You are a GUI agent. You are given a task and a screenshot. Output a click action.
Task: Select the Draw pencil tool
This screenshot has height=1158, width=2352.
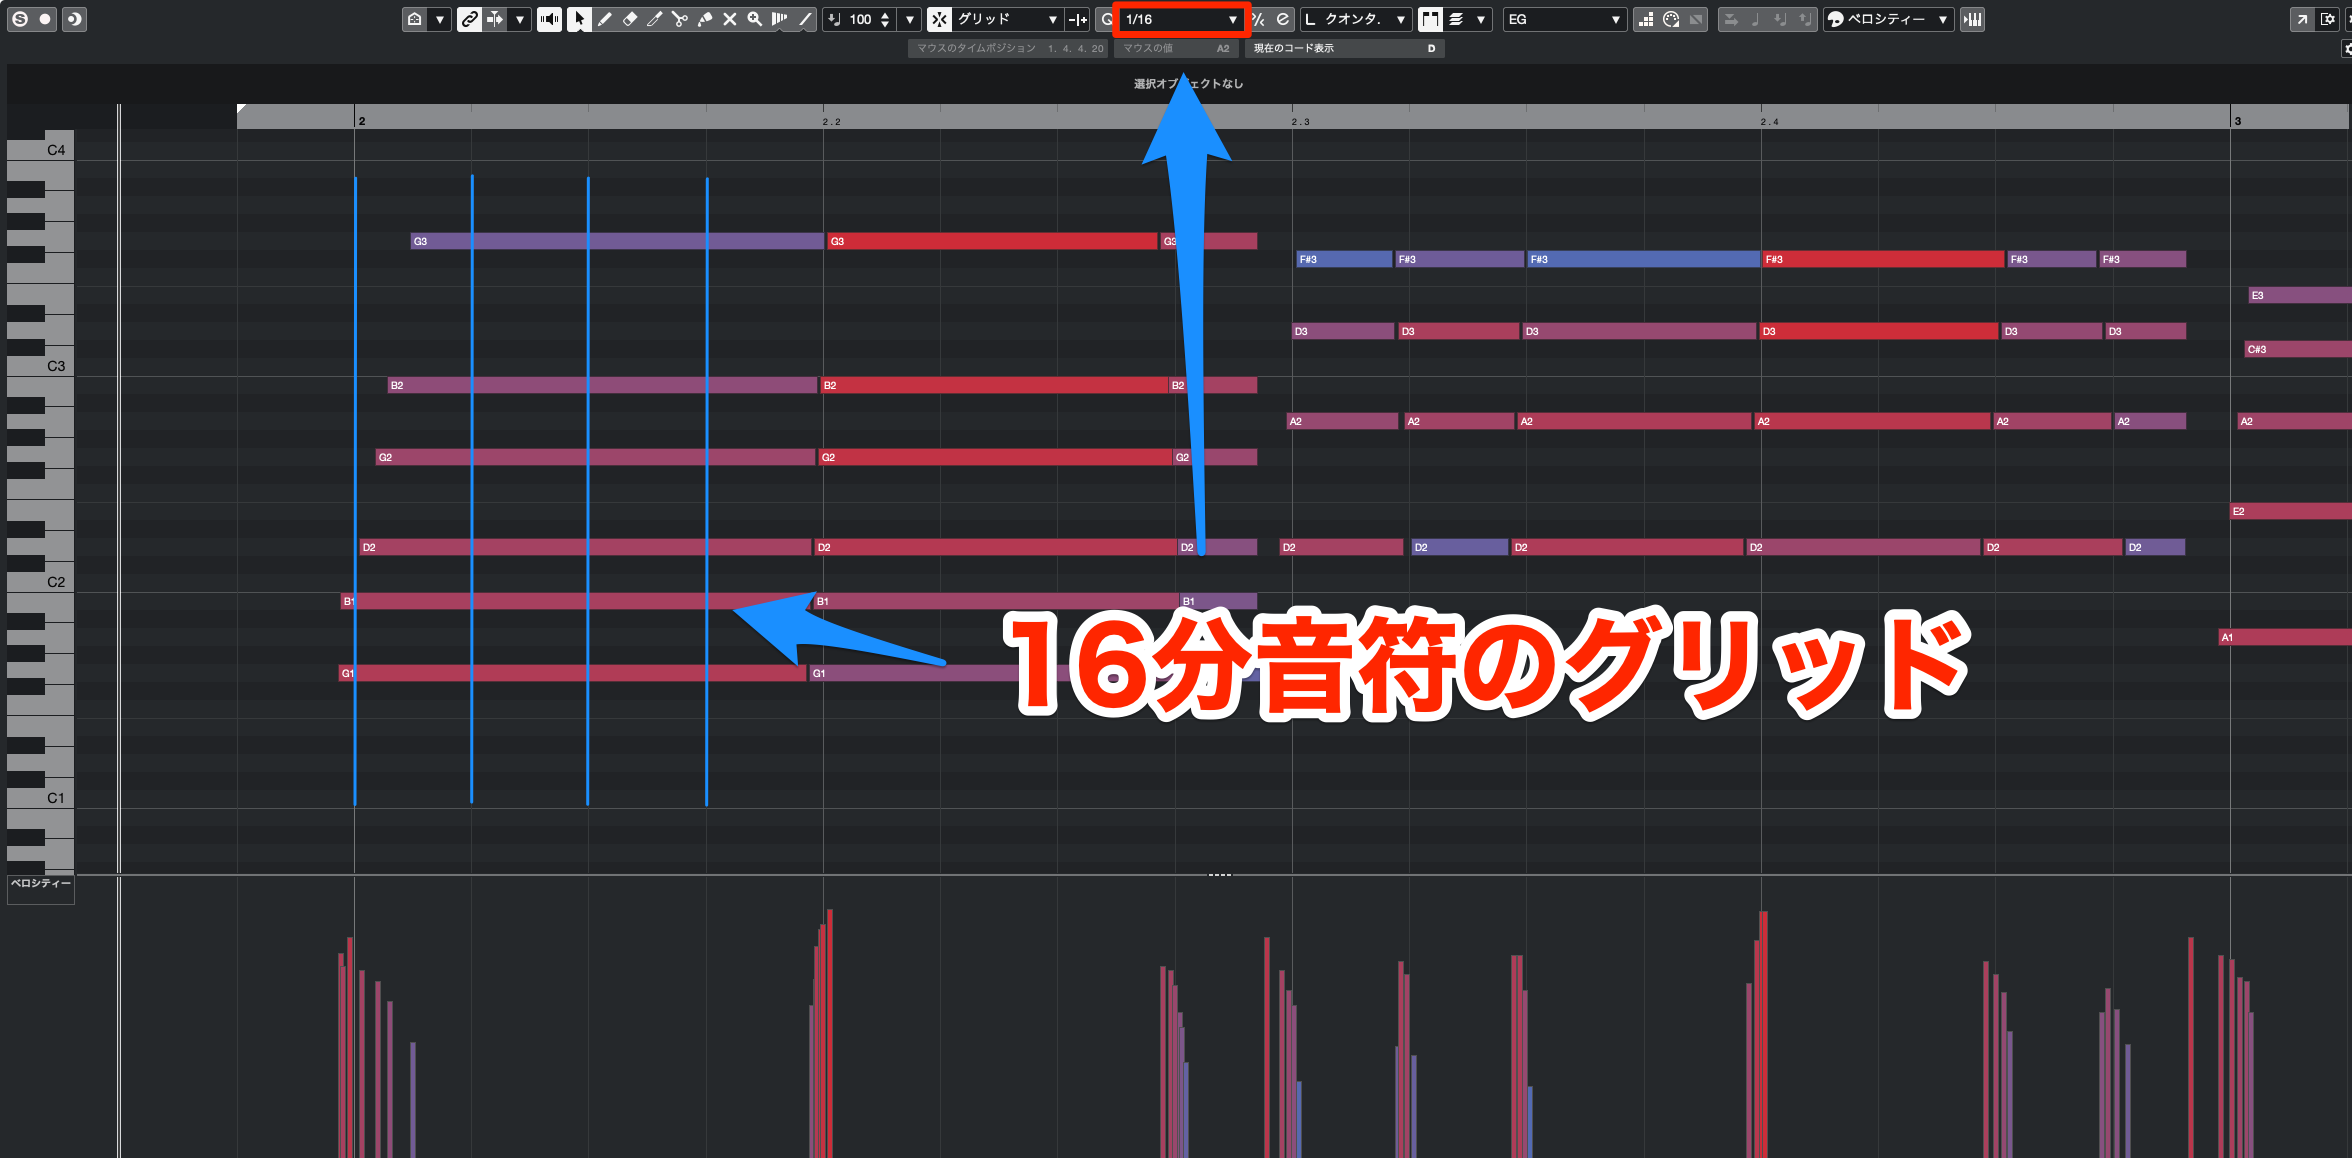click(604, 19)
